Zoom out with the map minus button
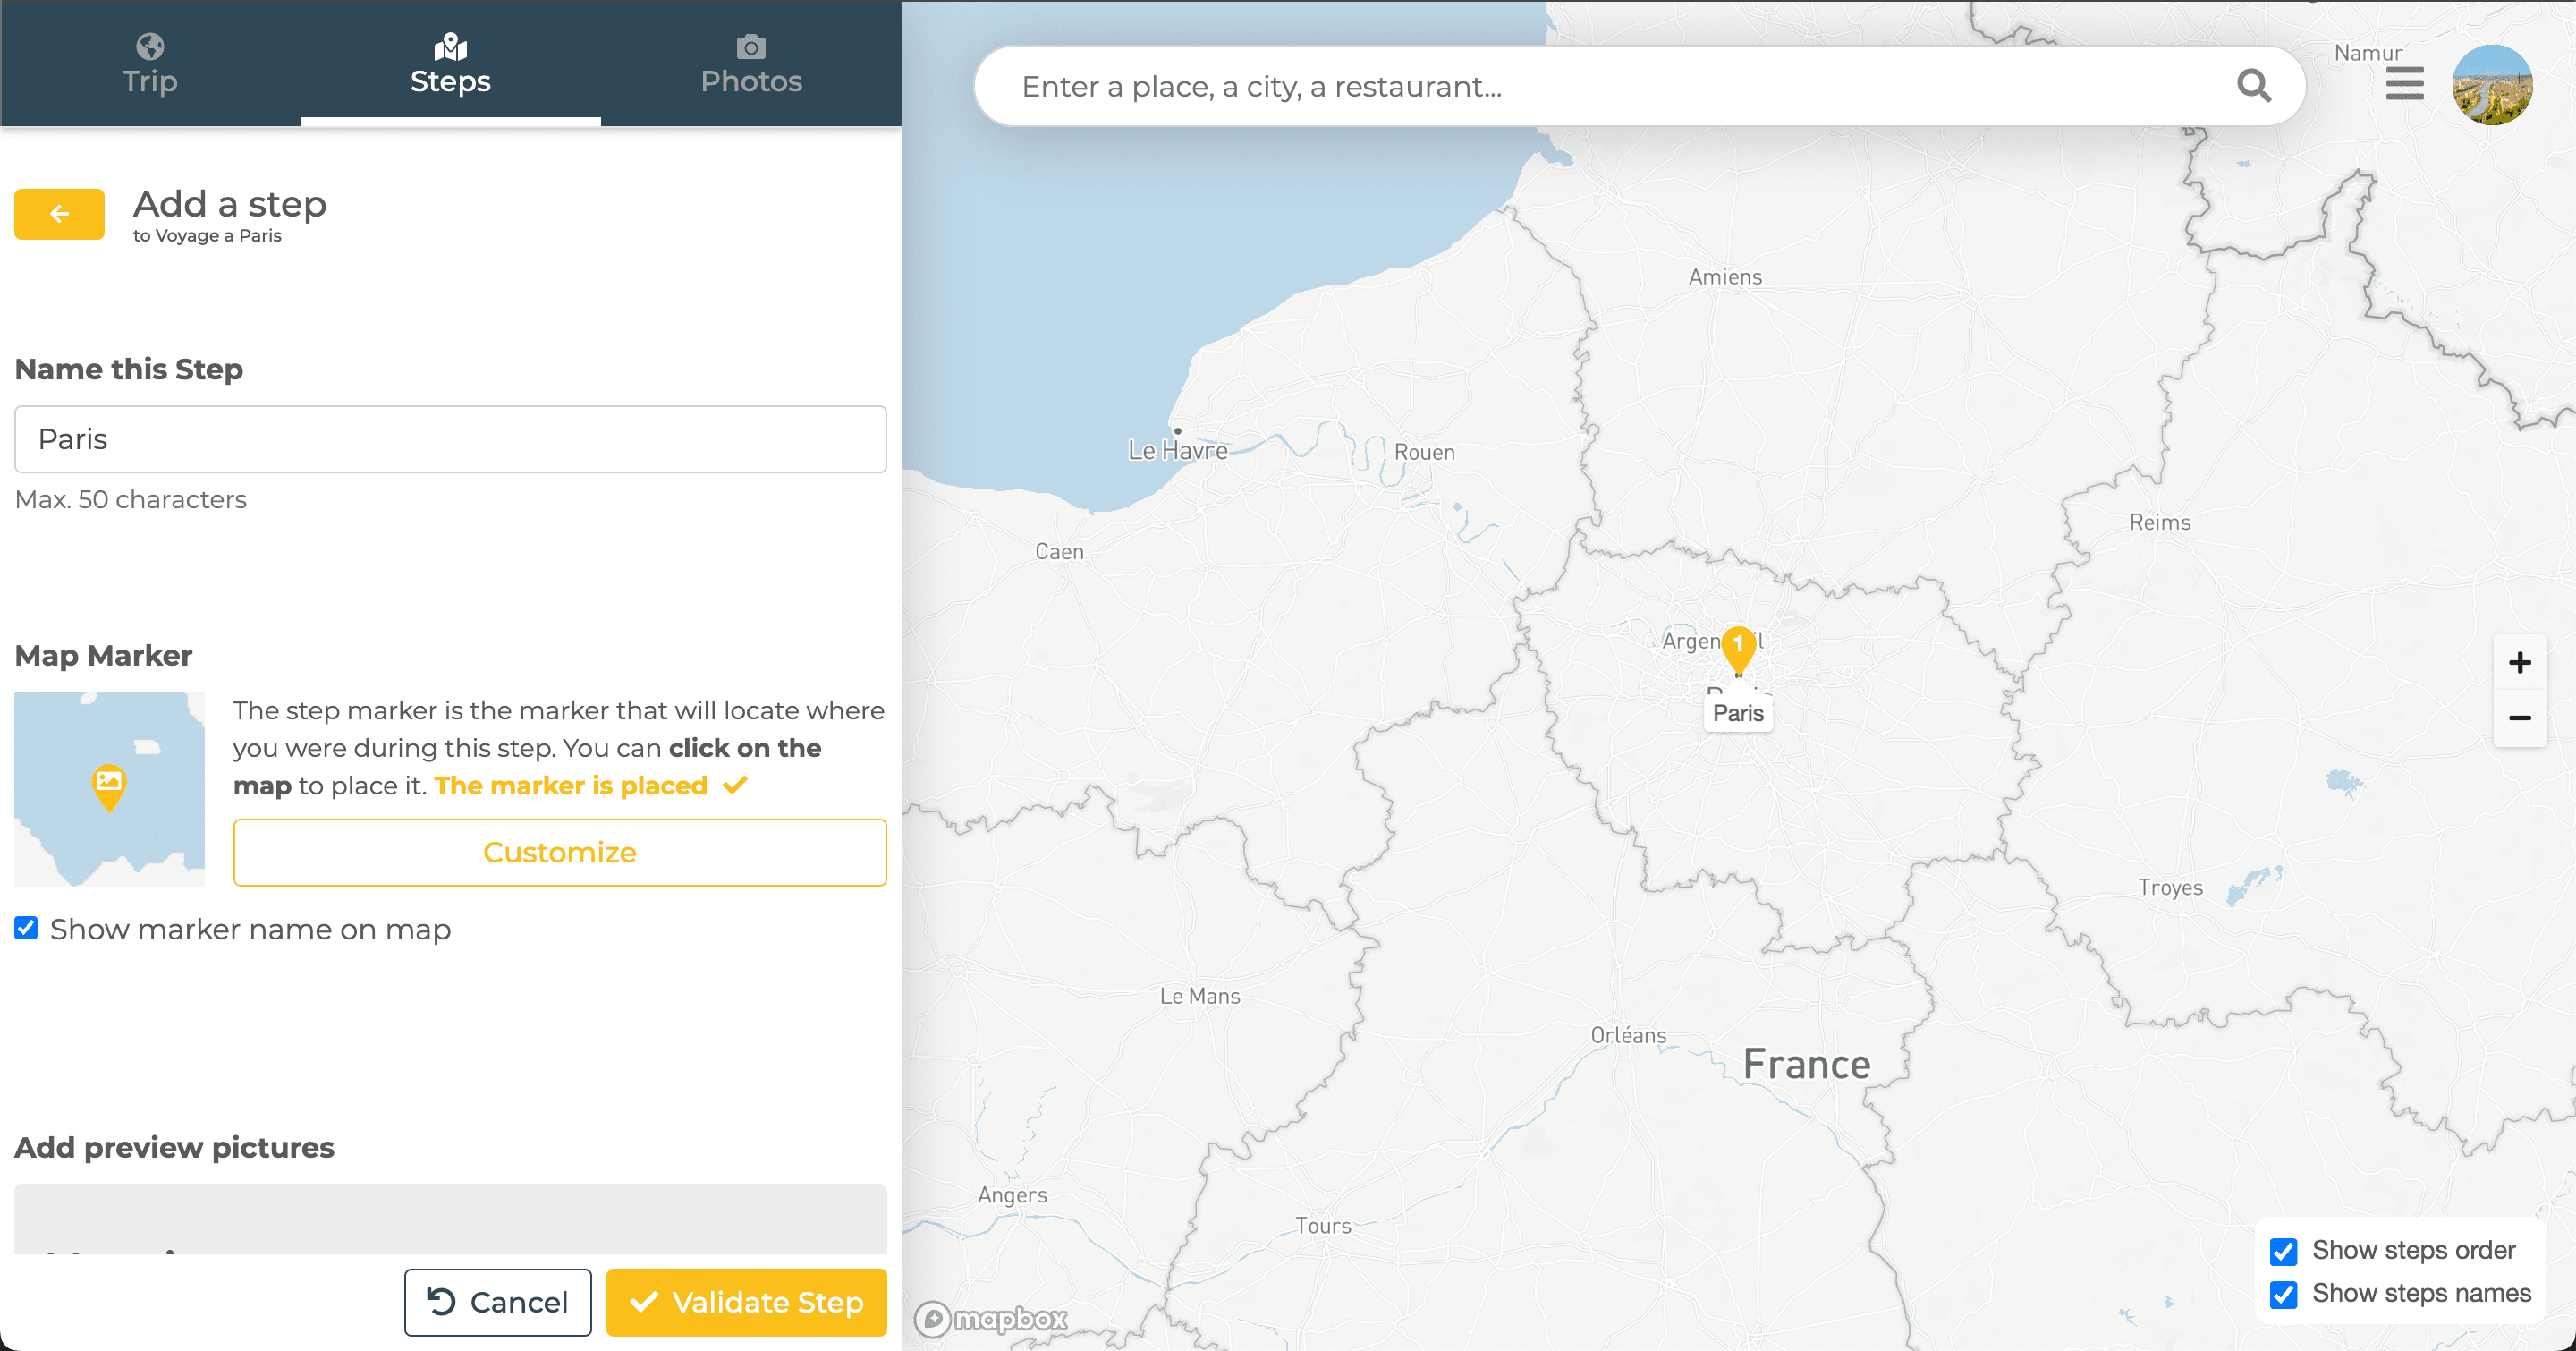 click(x=2519, y=718)
